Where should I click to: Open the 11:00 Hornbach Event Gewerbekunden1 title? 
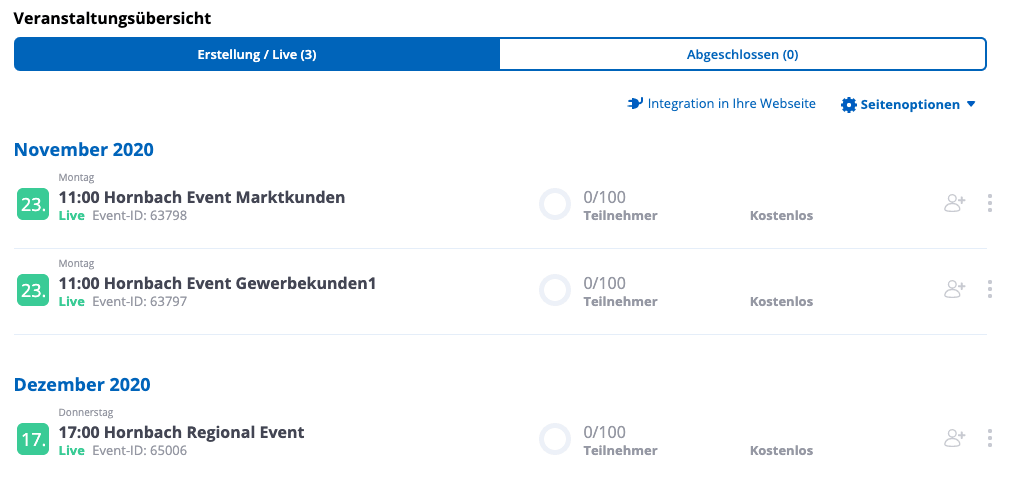(x=217, y=283)
